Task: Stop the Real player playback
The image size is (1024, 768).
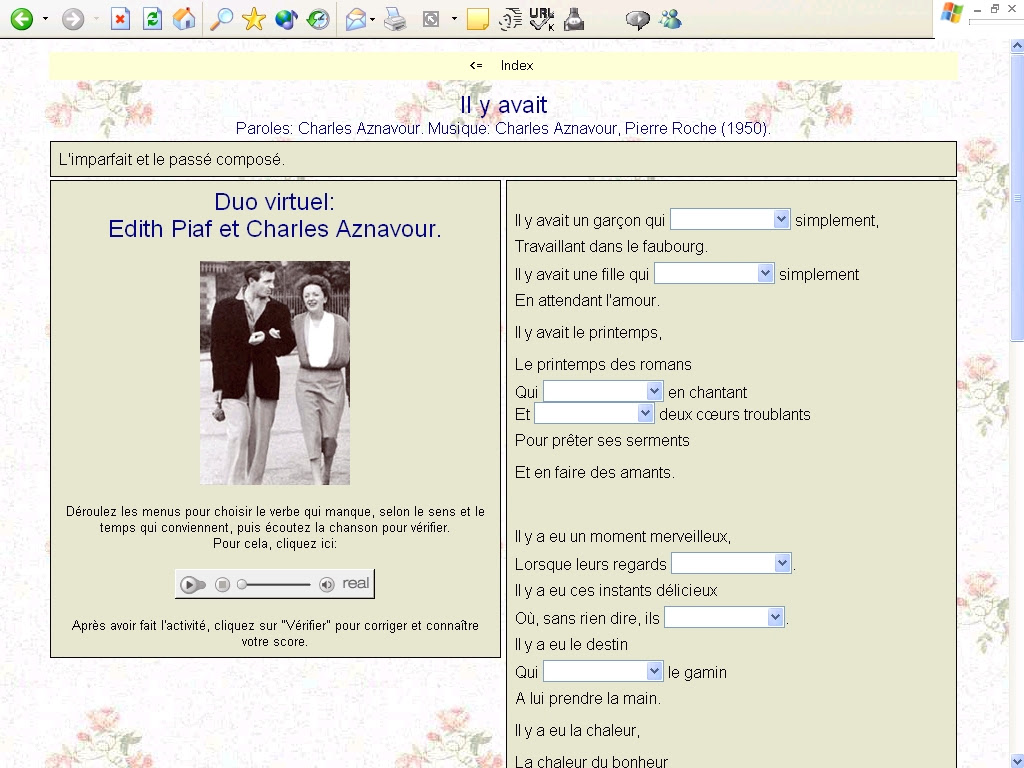Action: click(x=222, y=584)
